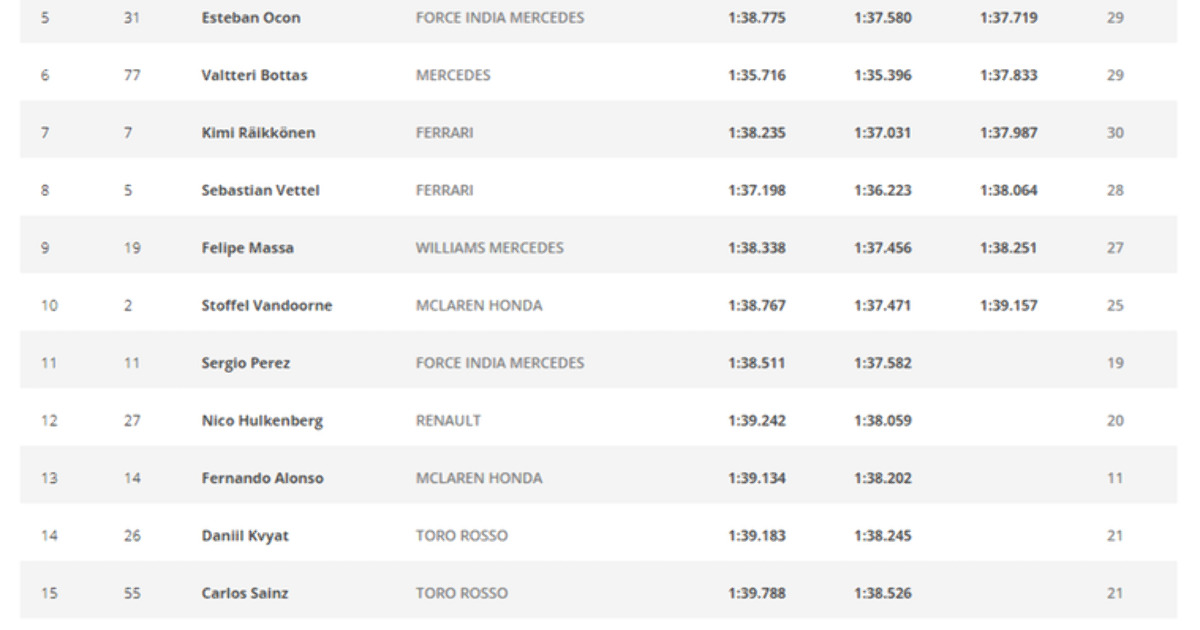Click WILLIAMS MERCEDES team name
The width and height of the screenshot is (1200, 630).
(x=489, y=248)
